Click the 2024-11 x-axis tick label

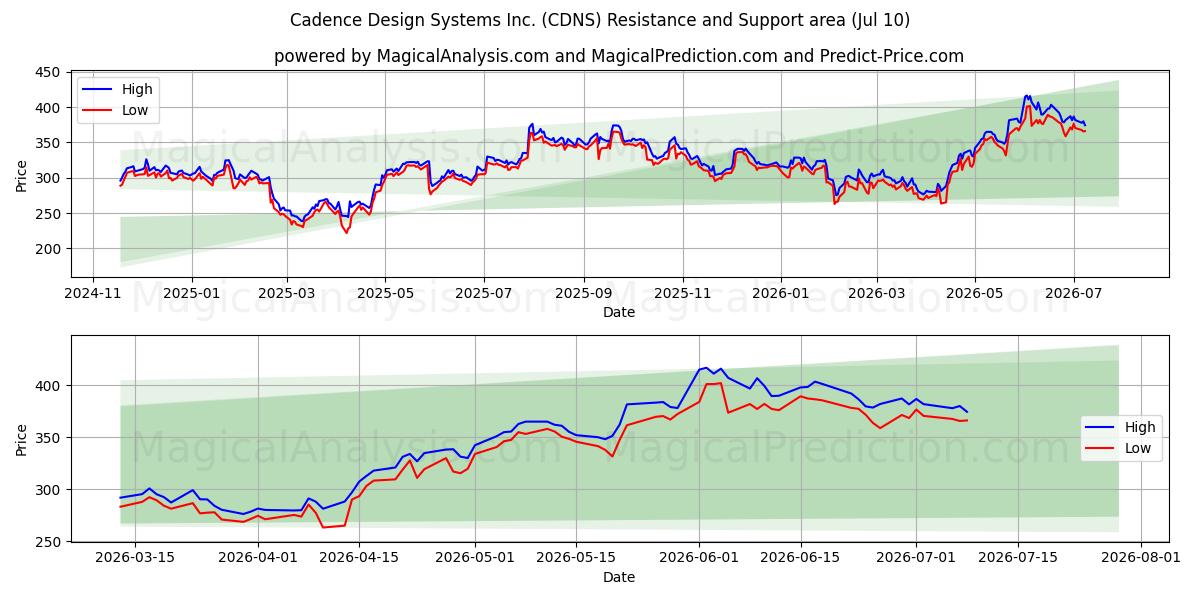pos(93,293)
